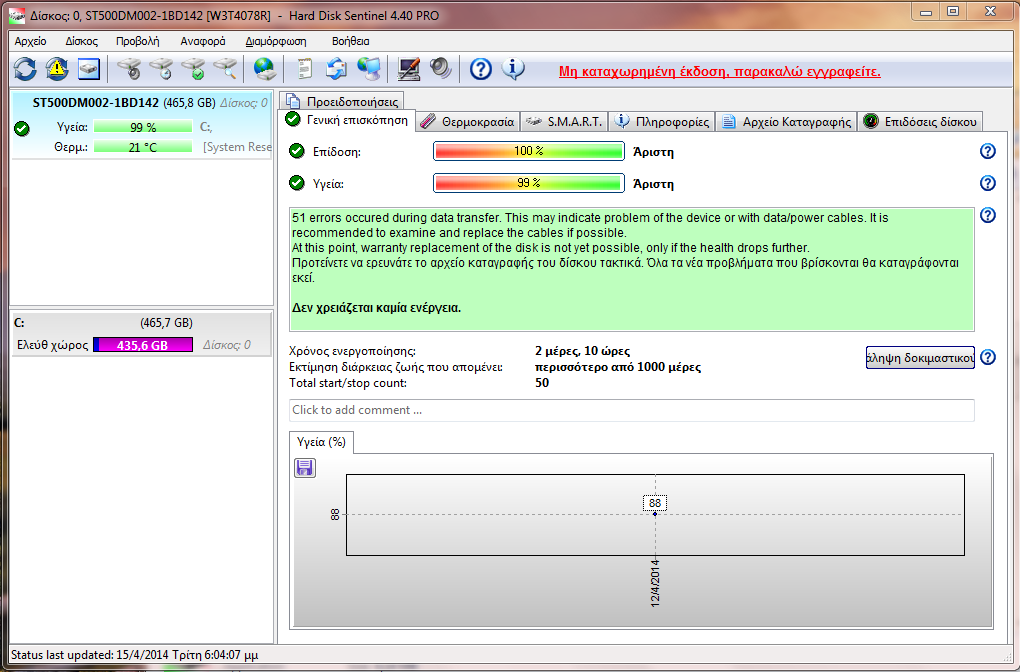Image resolution: width=1020 pixels, height=672 pixels.
Task: Click the globe and monitor network icon
Action: [x=369, y=69]
